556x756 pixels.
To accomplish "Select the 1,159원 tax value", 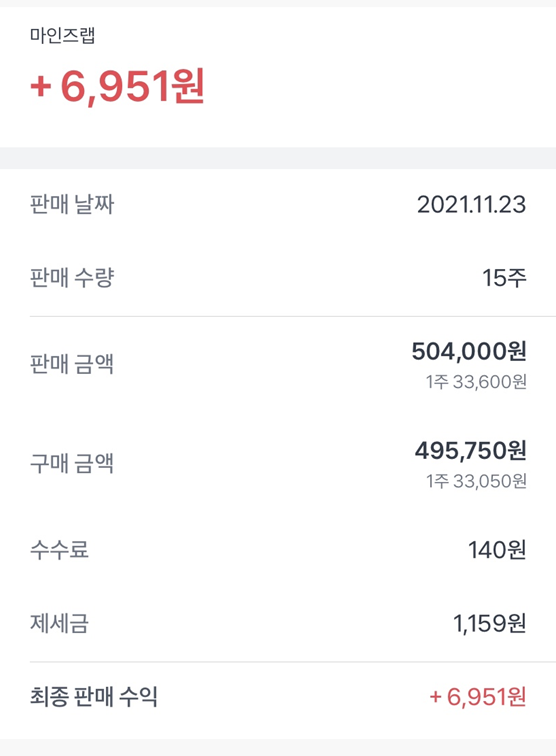I will tap(489, 623).
